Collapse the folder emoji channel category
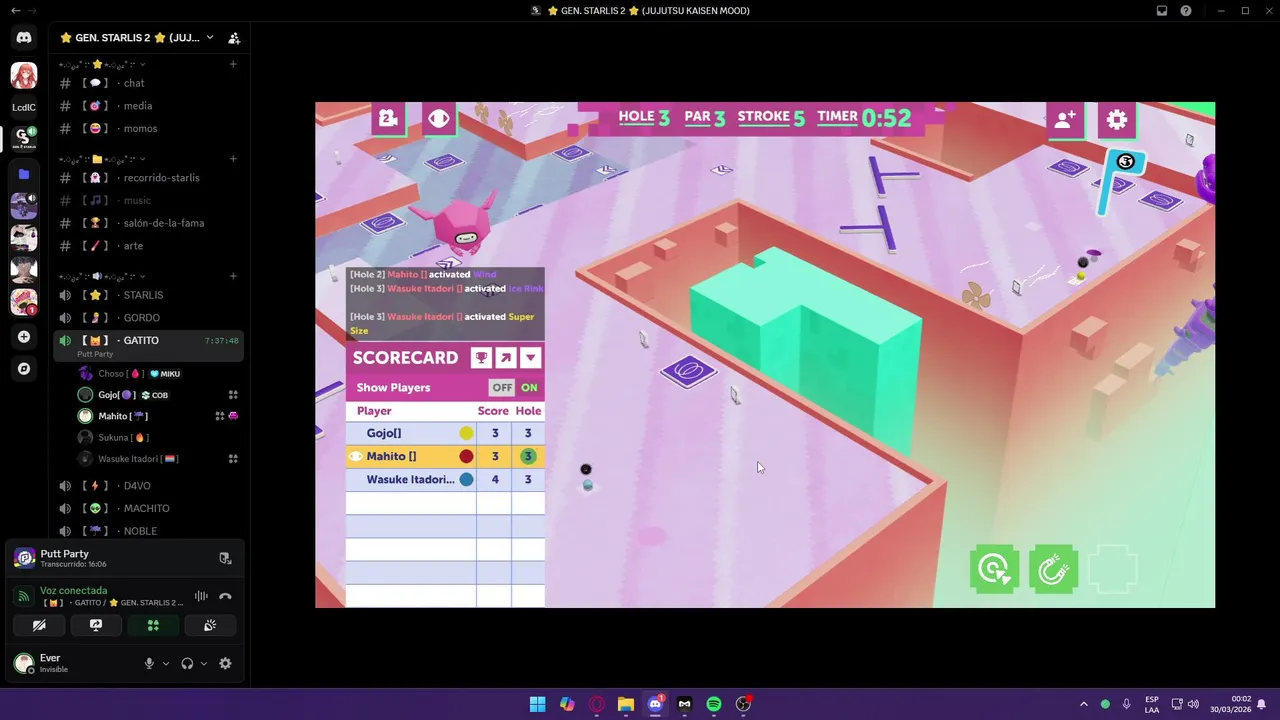The image size is (1280, 720). [102, 159]
